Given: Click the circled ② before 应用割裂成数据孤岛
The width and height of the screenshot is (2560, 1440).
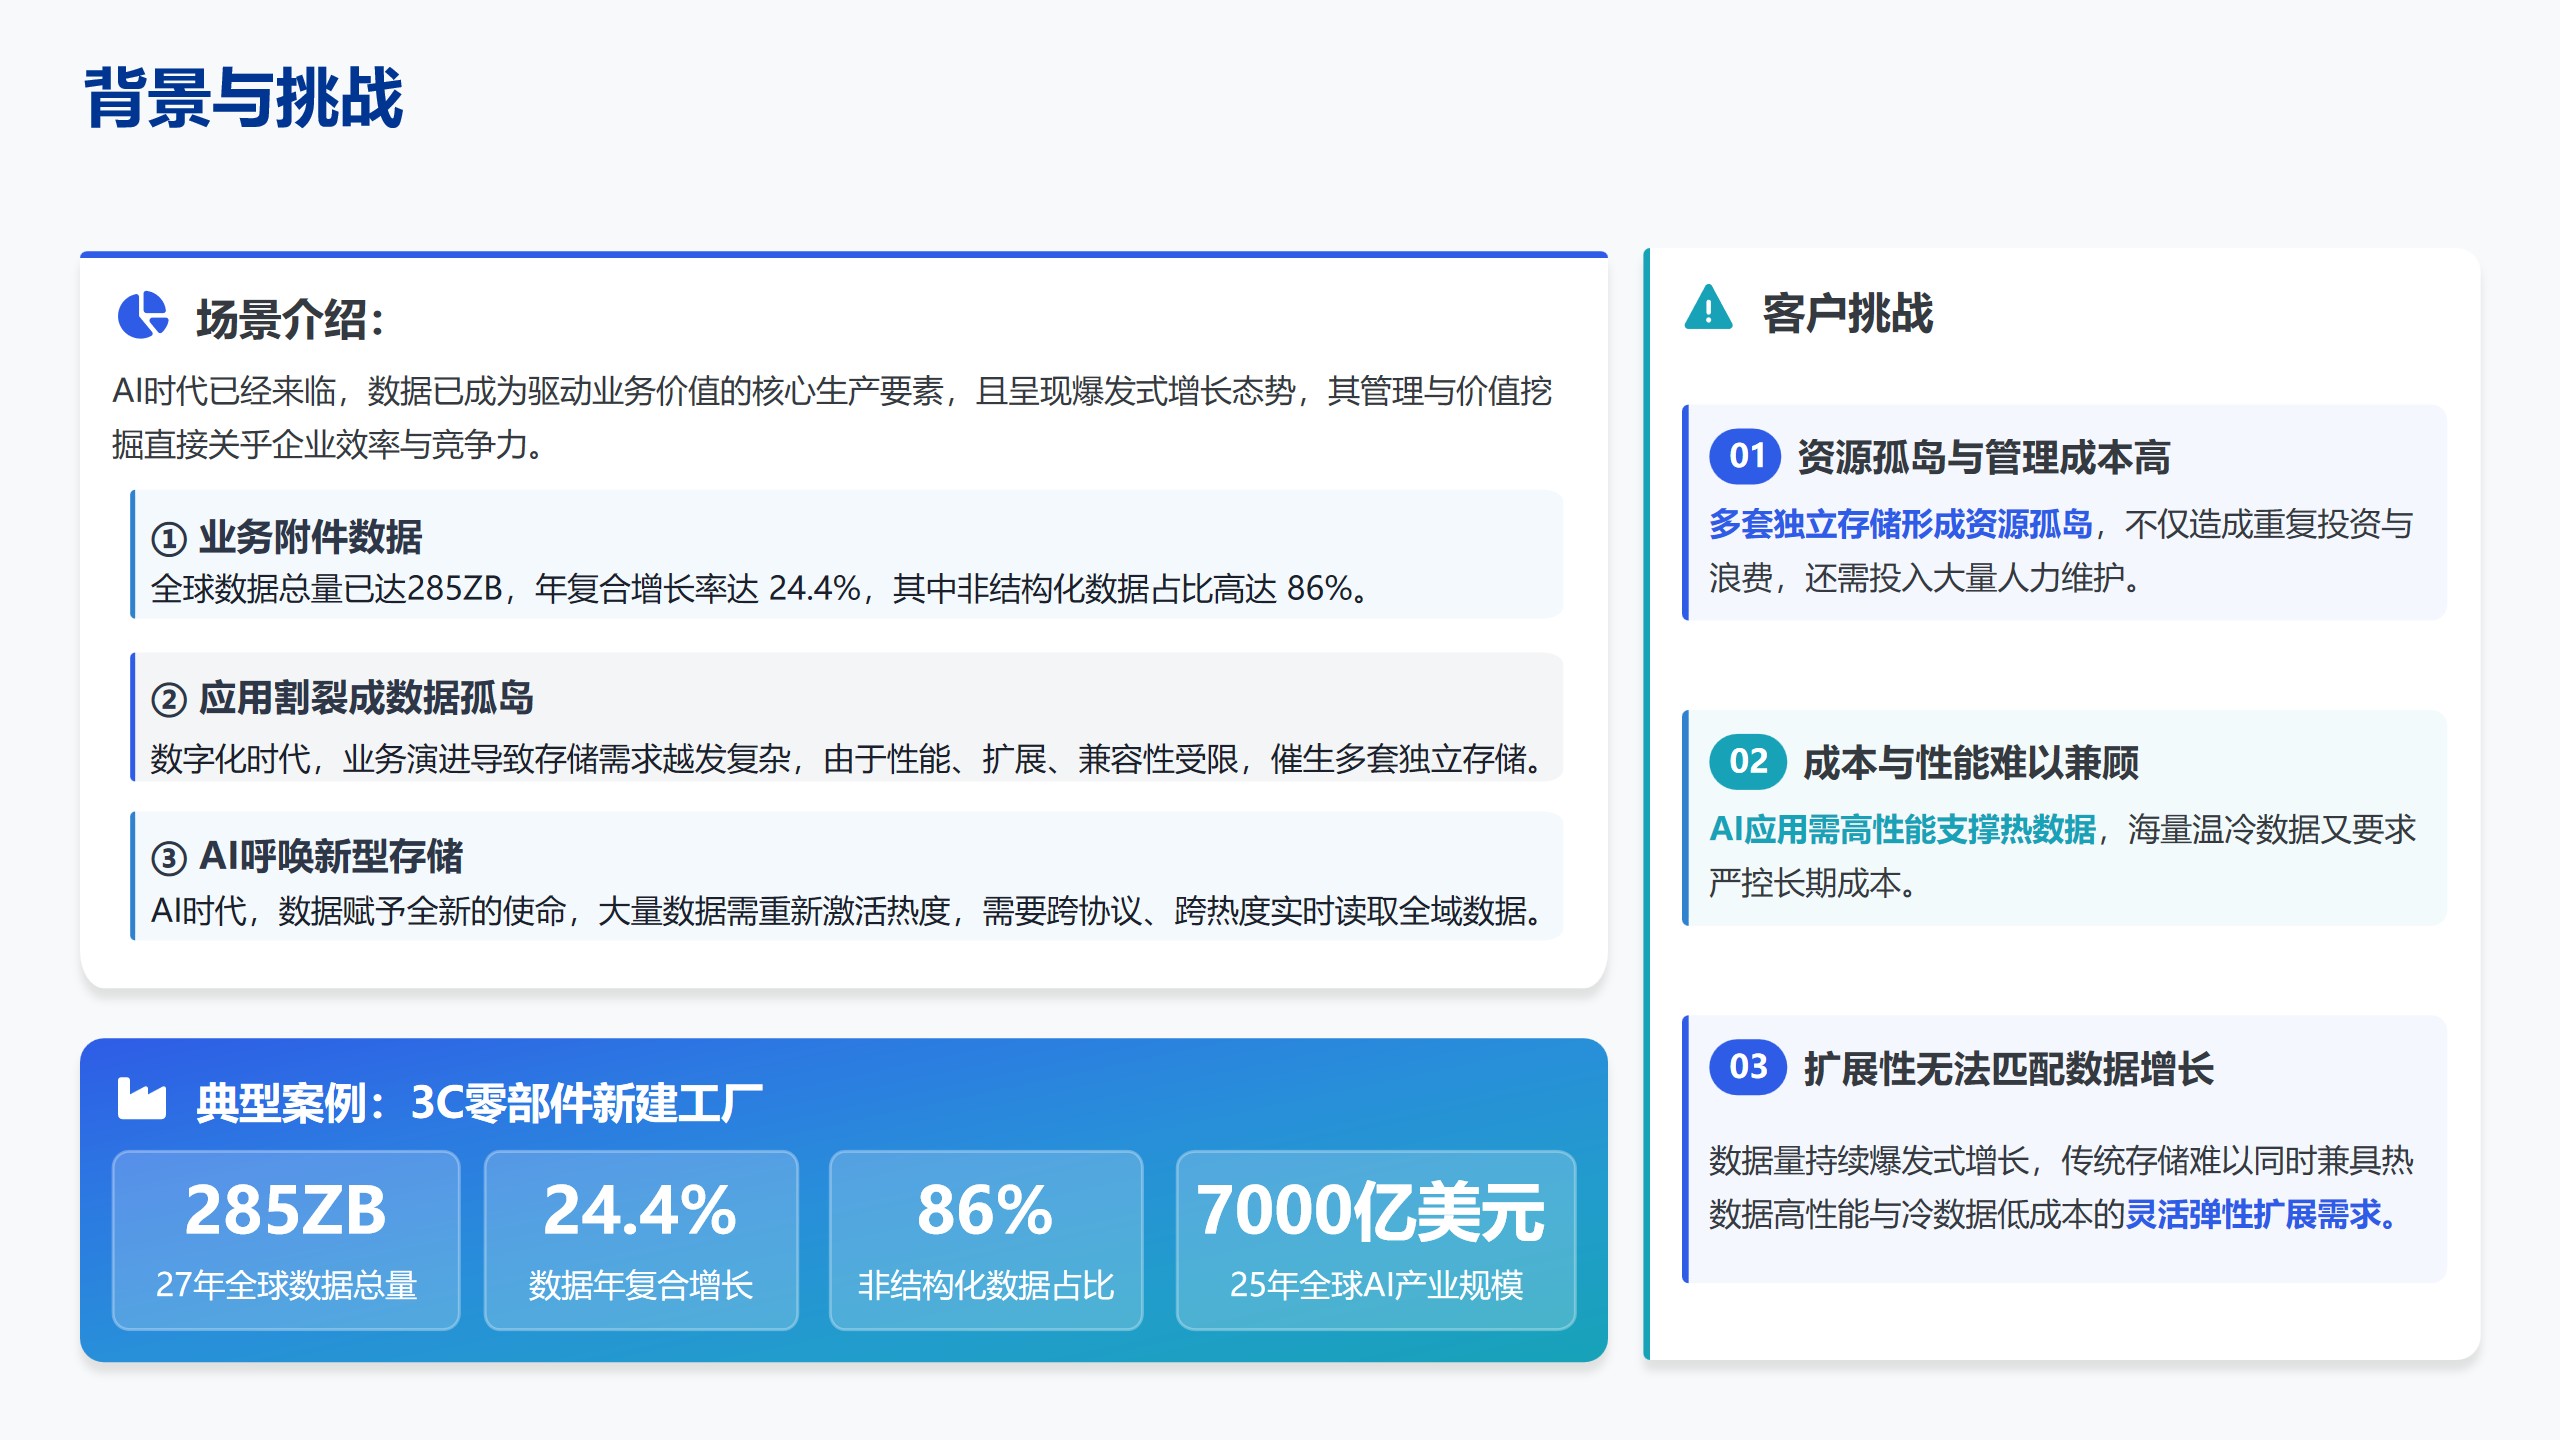Looking at the screenshot, I should tap(169, 699).
